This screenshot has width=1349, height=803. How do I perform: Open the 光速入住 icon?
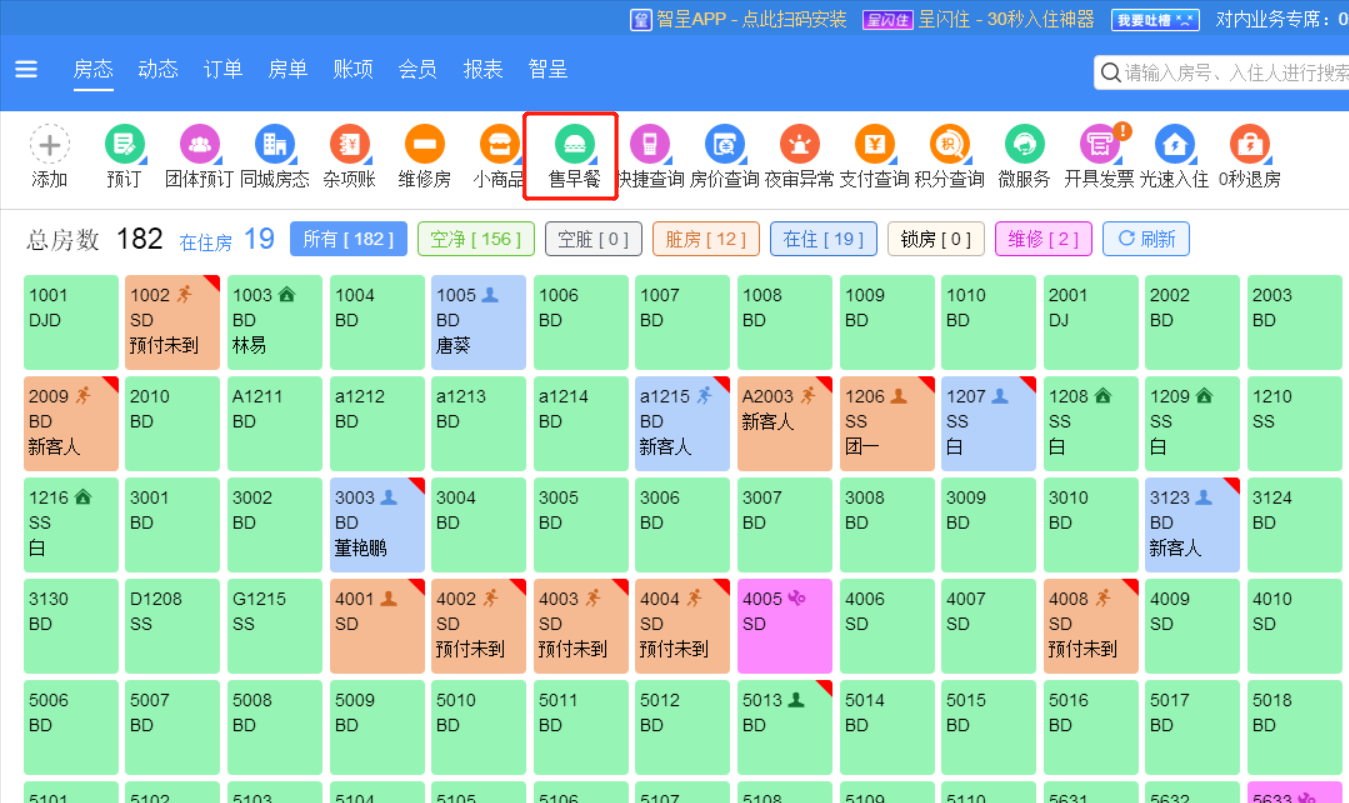[x=1174, y=145]
